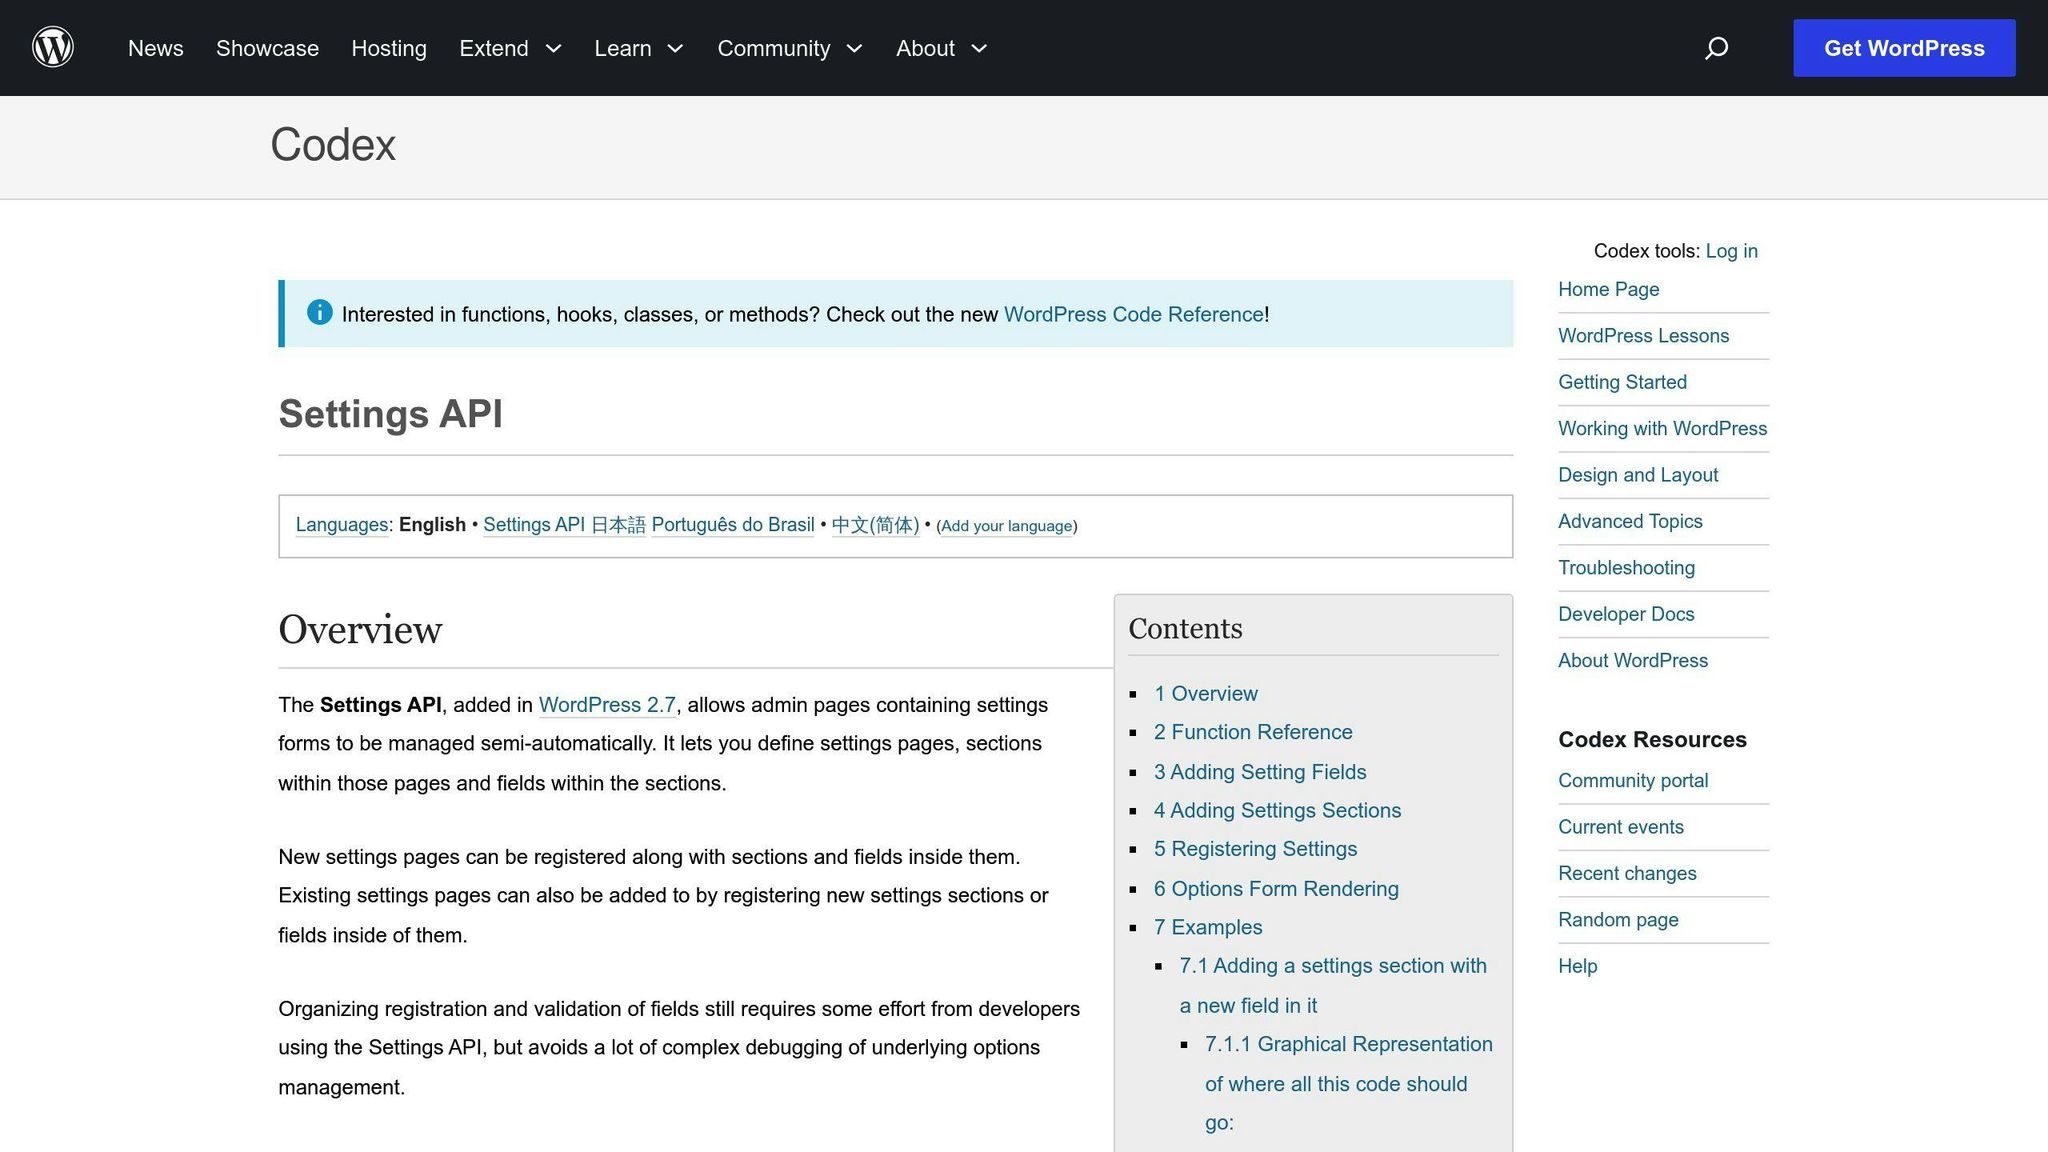Open Community portal resource link
The width and height of the screenshot is (2048, 1152).
click(1633, 781)
